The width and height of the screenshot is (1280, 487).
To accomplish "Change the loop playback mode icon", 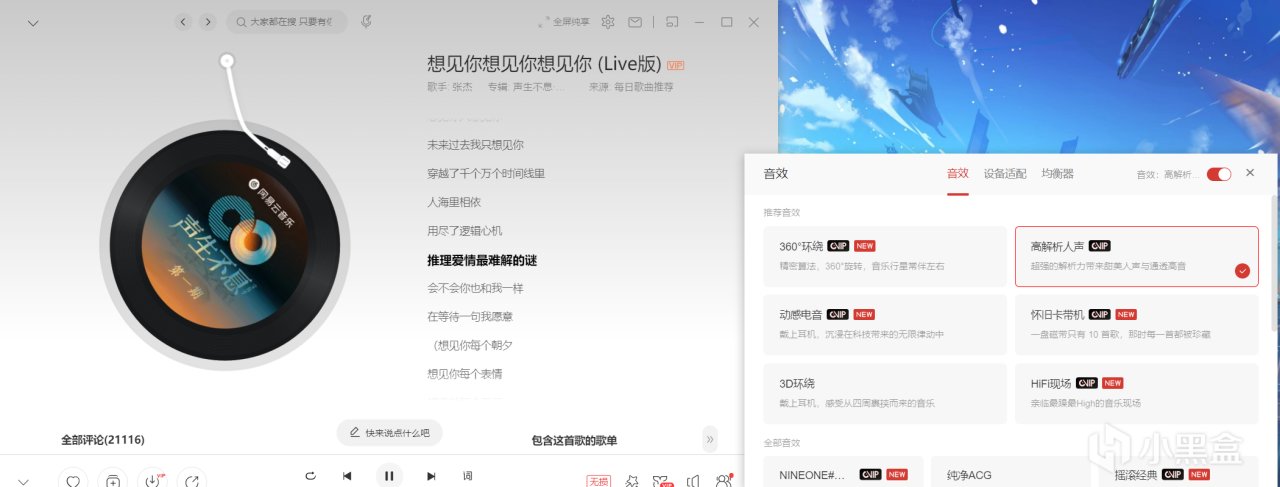I will [310, 476].
